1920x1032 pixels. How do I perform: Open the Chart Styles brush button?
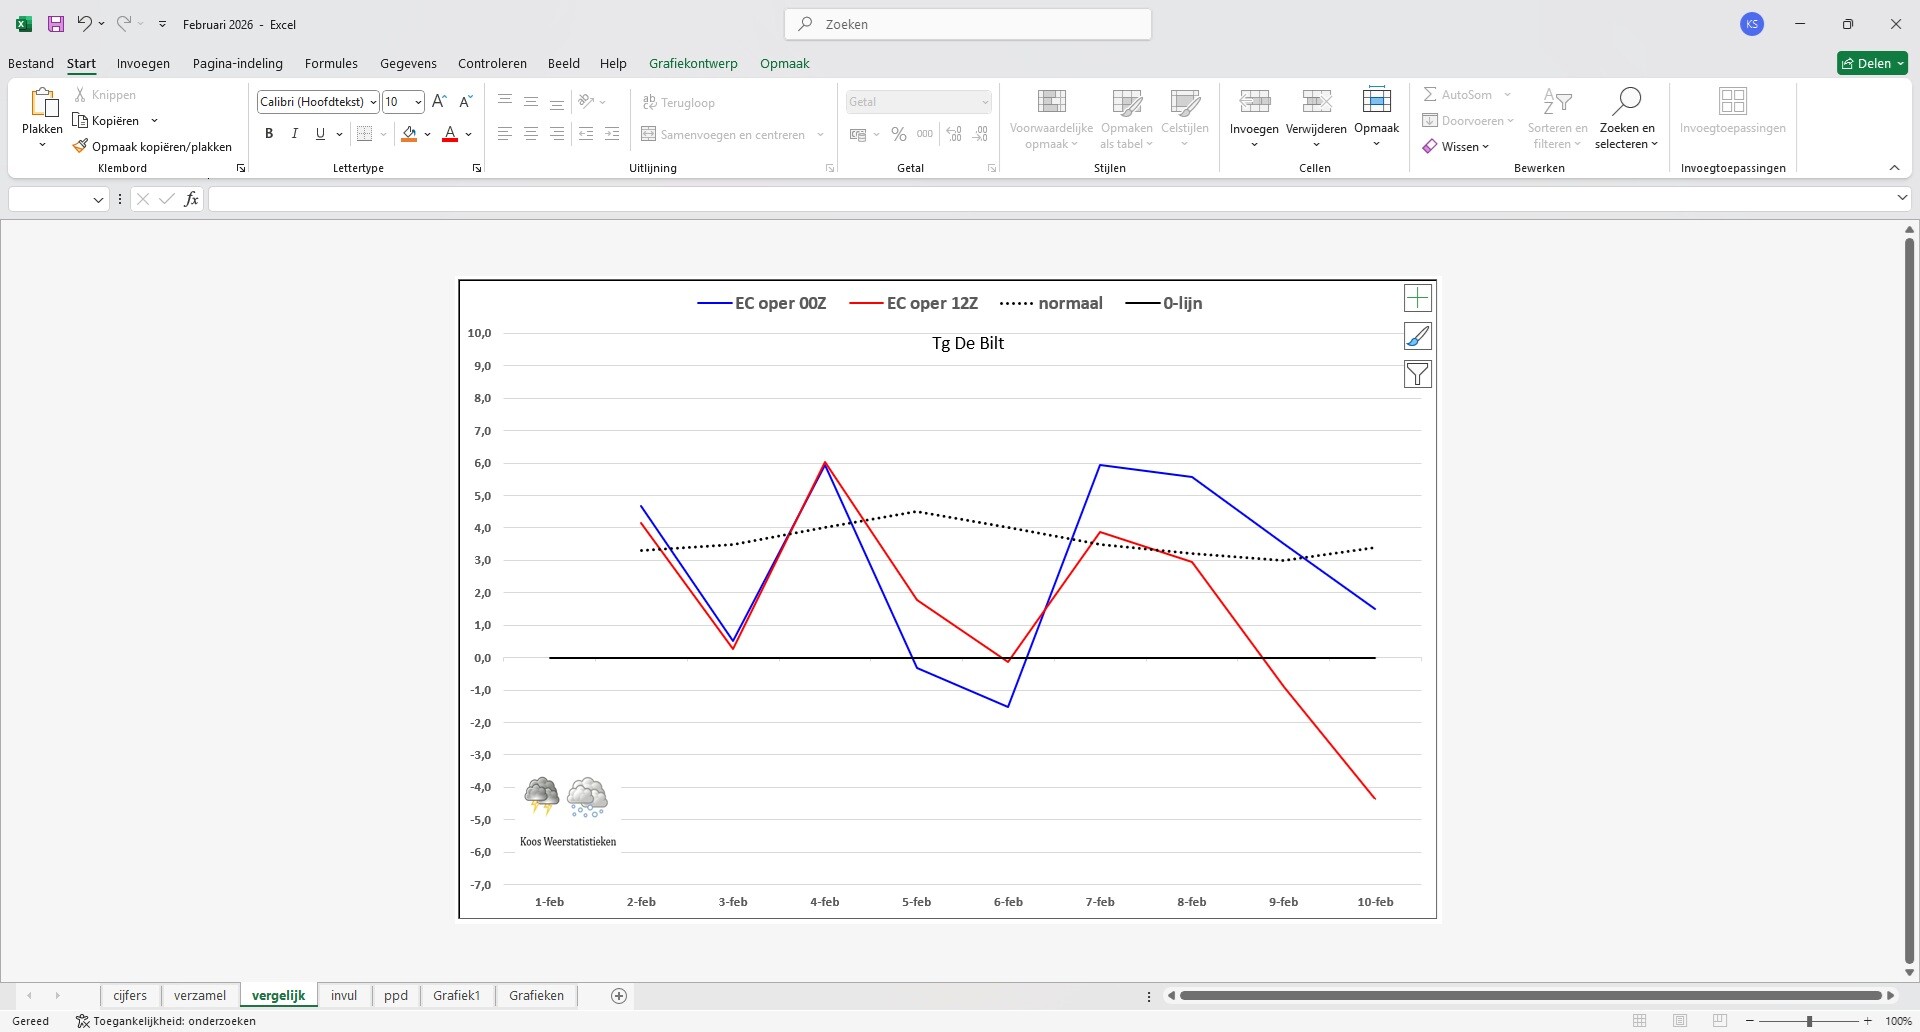click(1417, 336)
